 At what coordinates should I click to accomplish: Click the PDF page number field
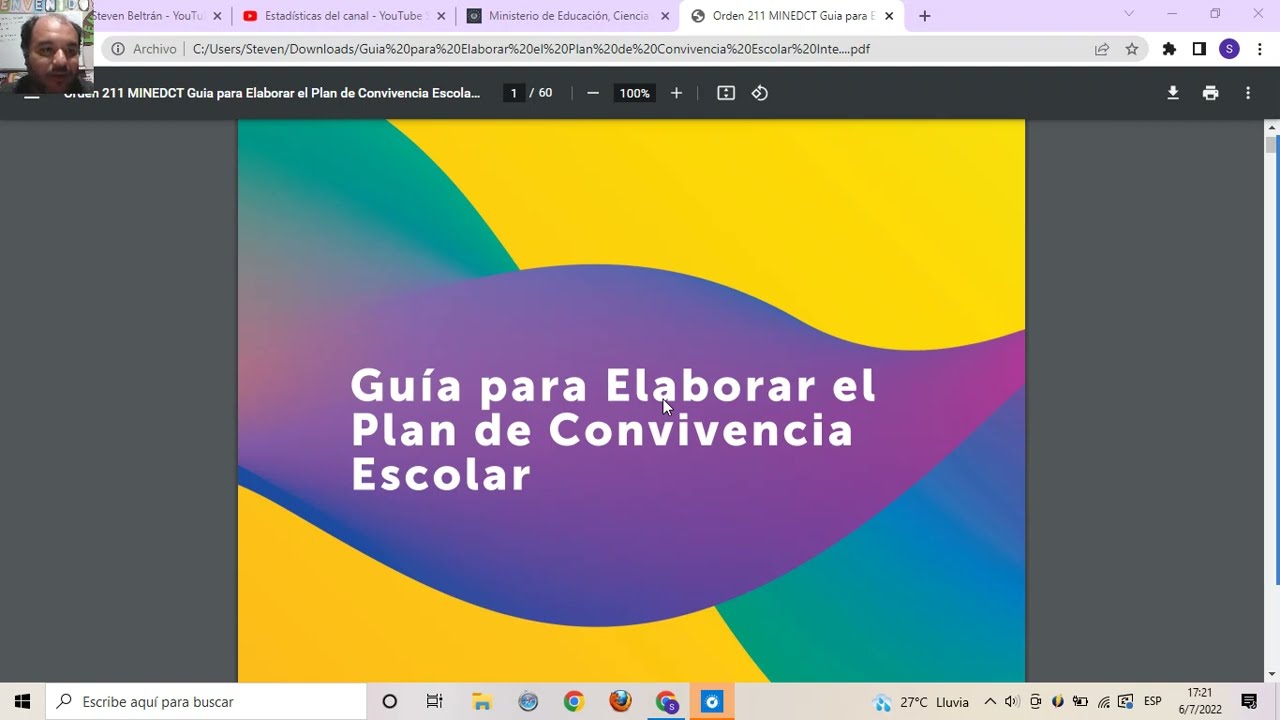[514, 93]
